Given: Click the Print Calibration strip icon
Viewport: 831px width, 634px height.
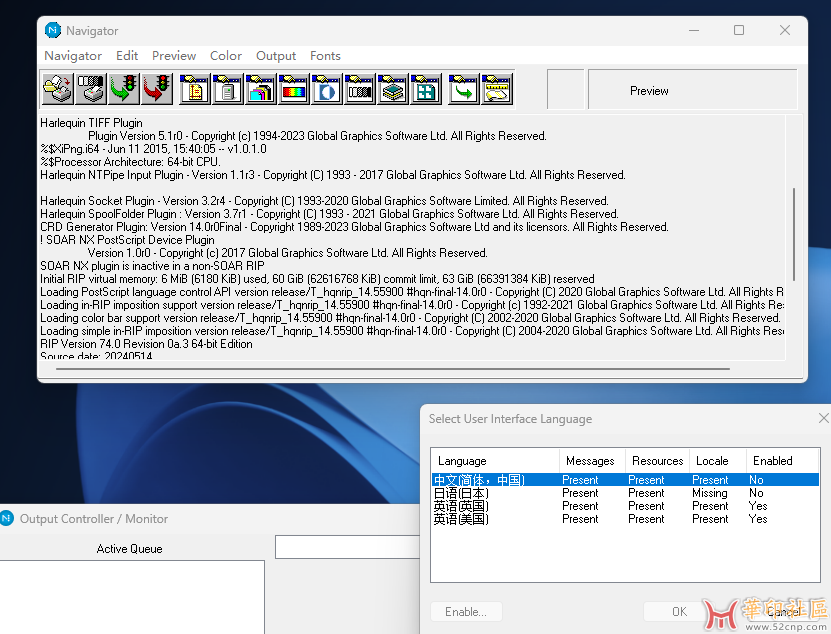Looking at the screenshot, I should (x=91, y=89).
